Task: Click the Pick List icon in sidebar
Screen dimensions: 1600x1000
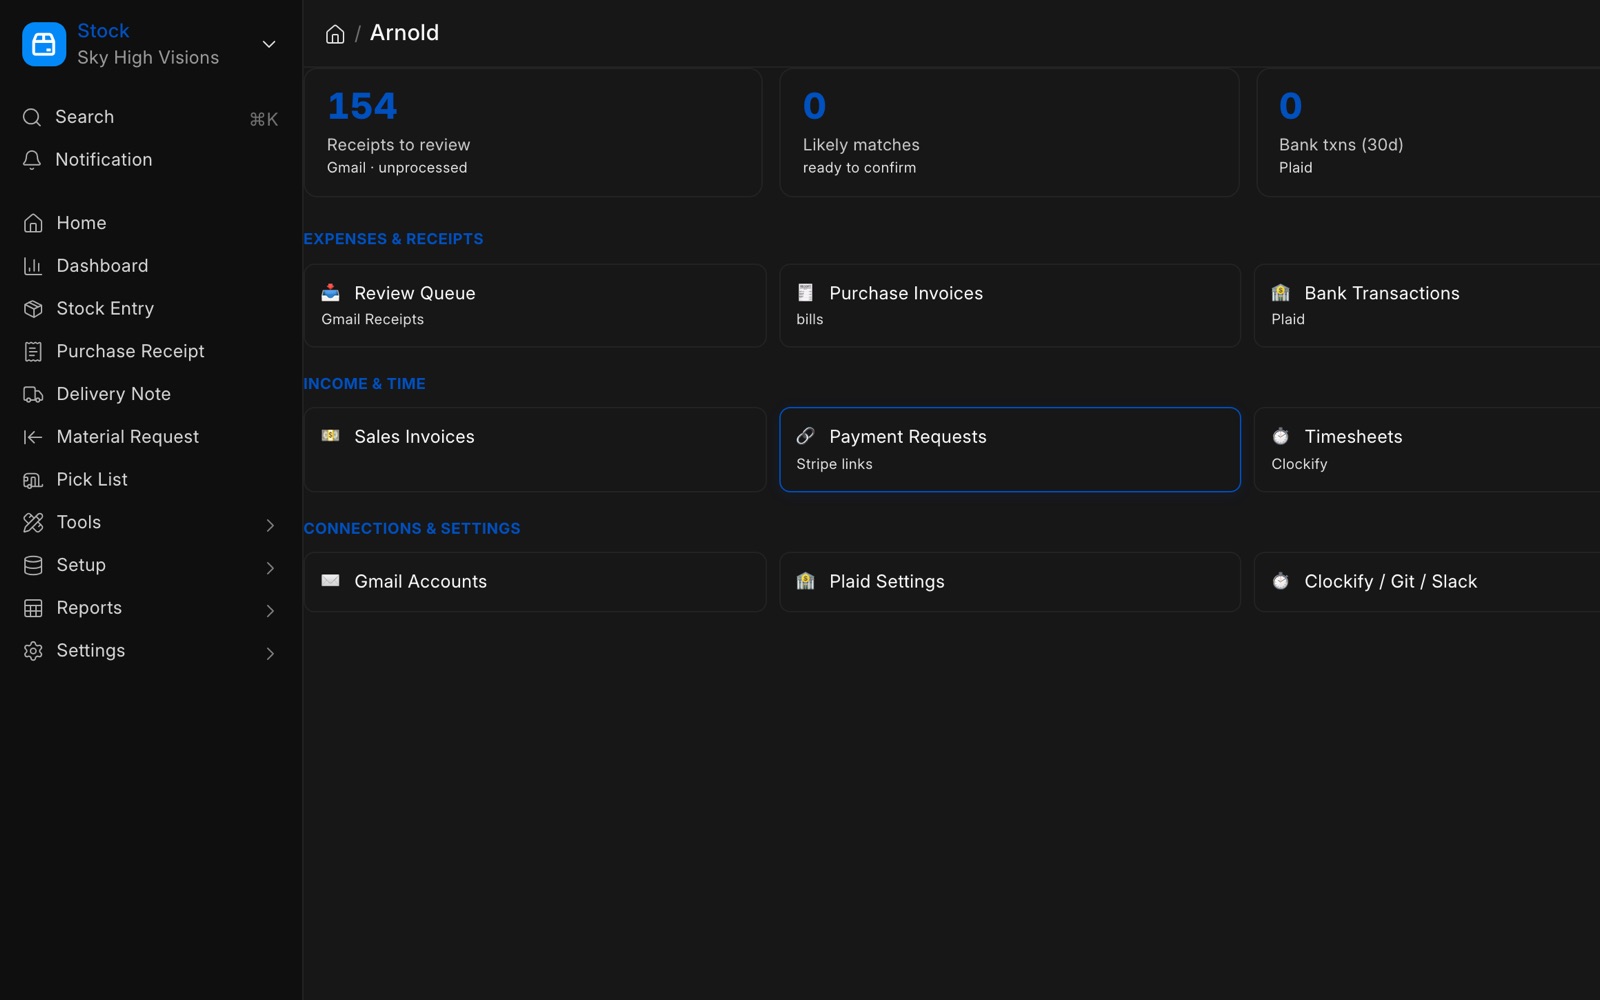Action: tap(33, 480)
